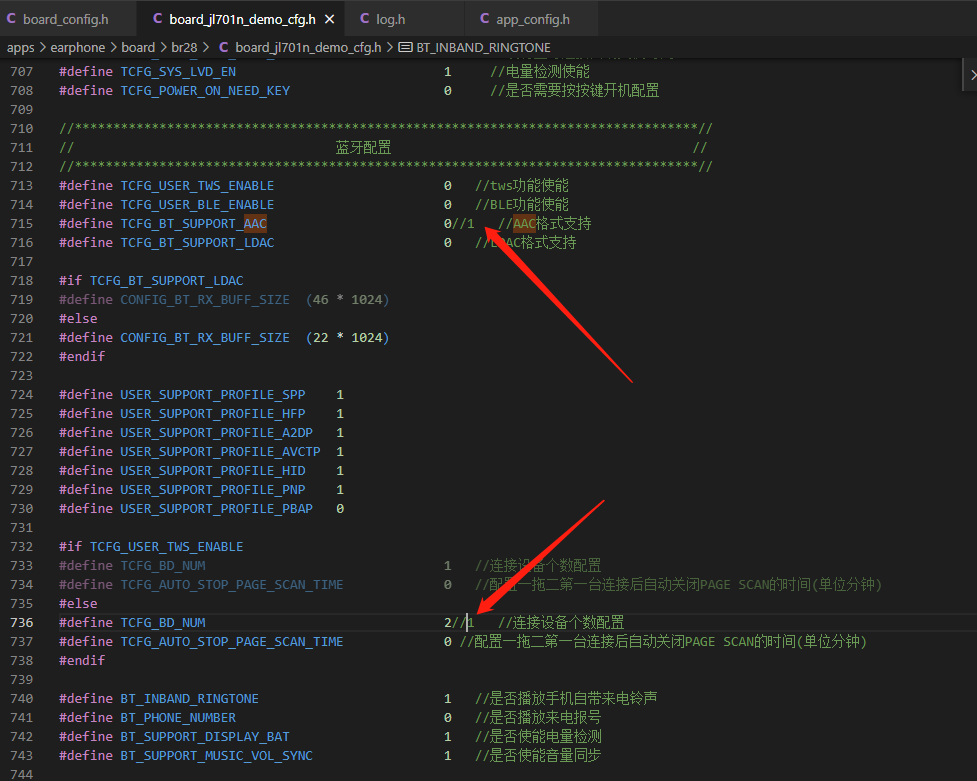This screenshot has height=781, width=977.
Task: Open the board breadcrumb folder
Action: tap(138, 47)
